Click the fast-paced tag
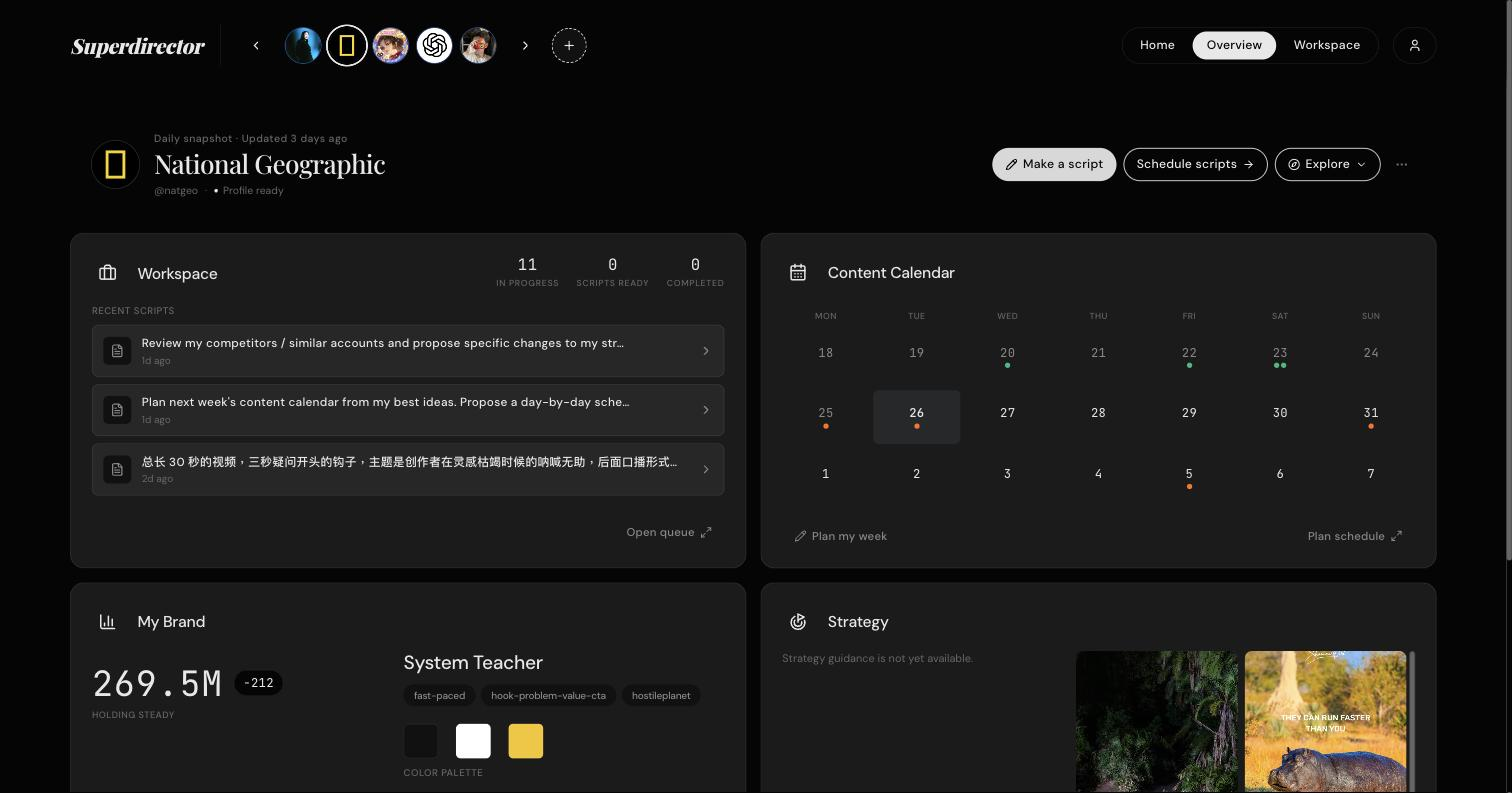 click(x=439, y=695)
